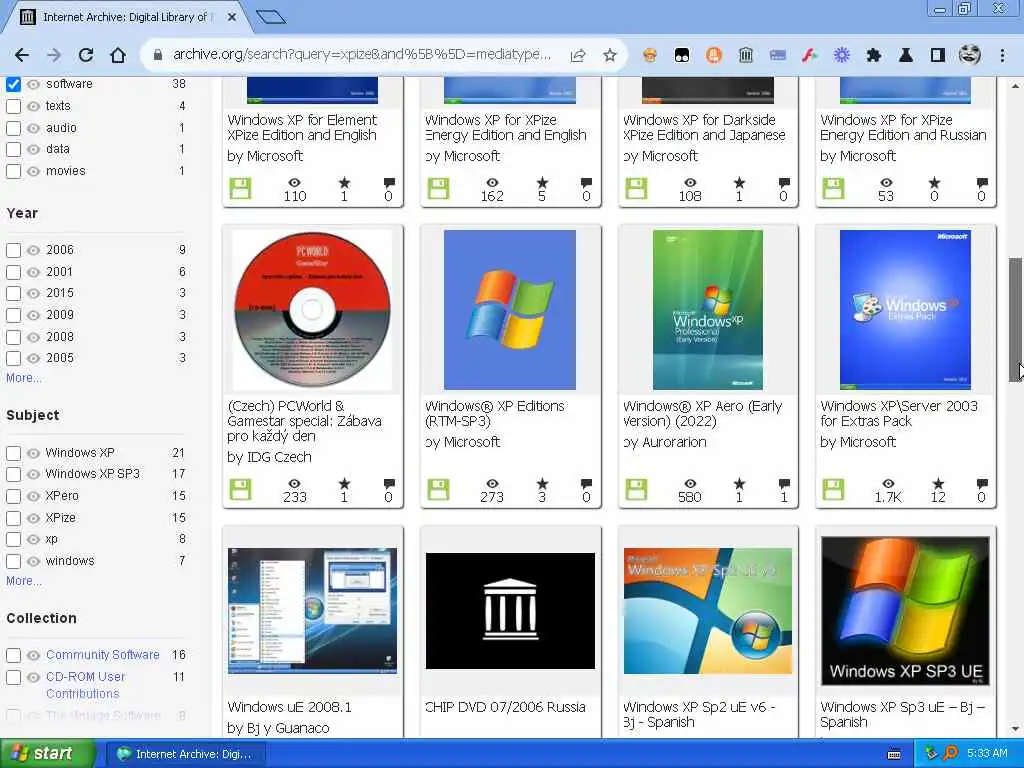
Task: Click the search magnifier icon in system tray
Action: pyautogui.click(x=951, y=753)
